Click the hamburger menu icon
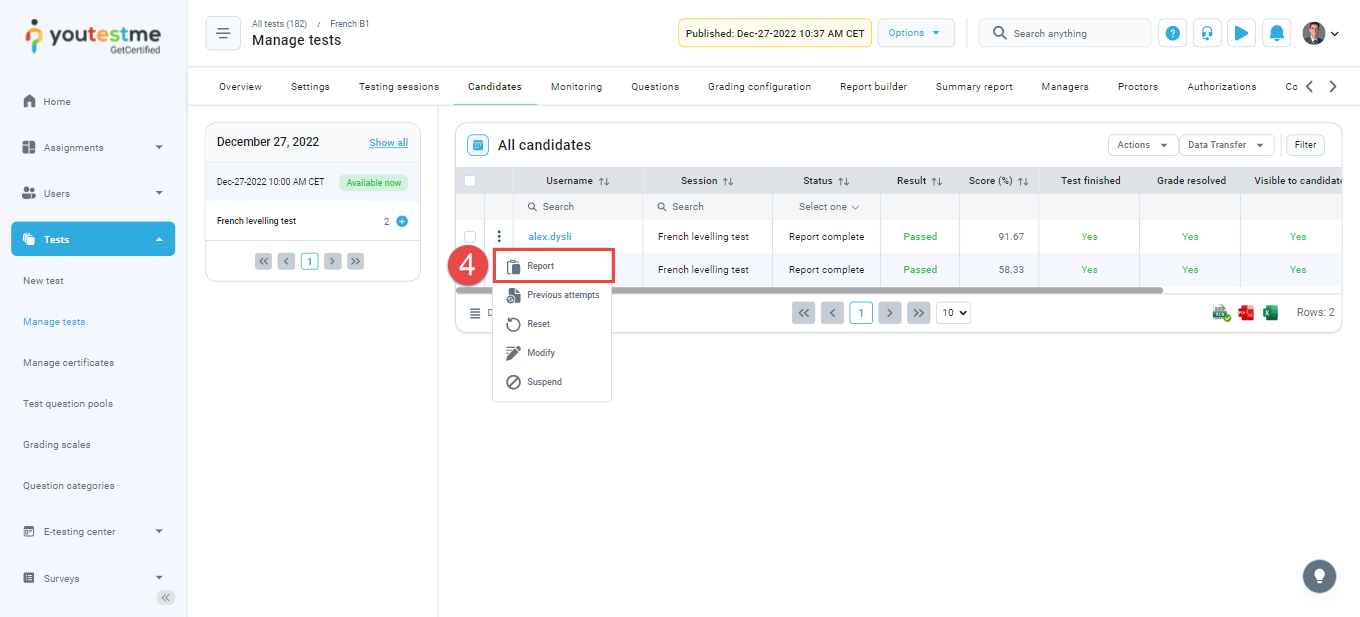The image size is (1360, 617). coord(223,33)
